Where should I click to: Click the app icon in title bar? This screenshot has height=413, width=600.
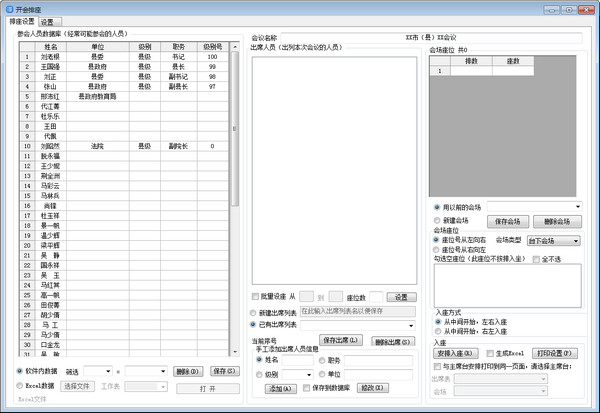coord(9,7)
